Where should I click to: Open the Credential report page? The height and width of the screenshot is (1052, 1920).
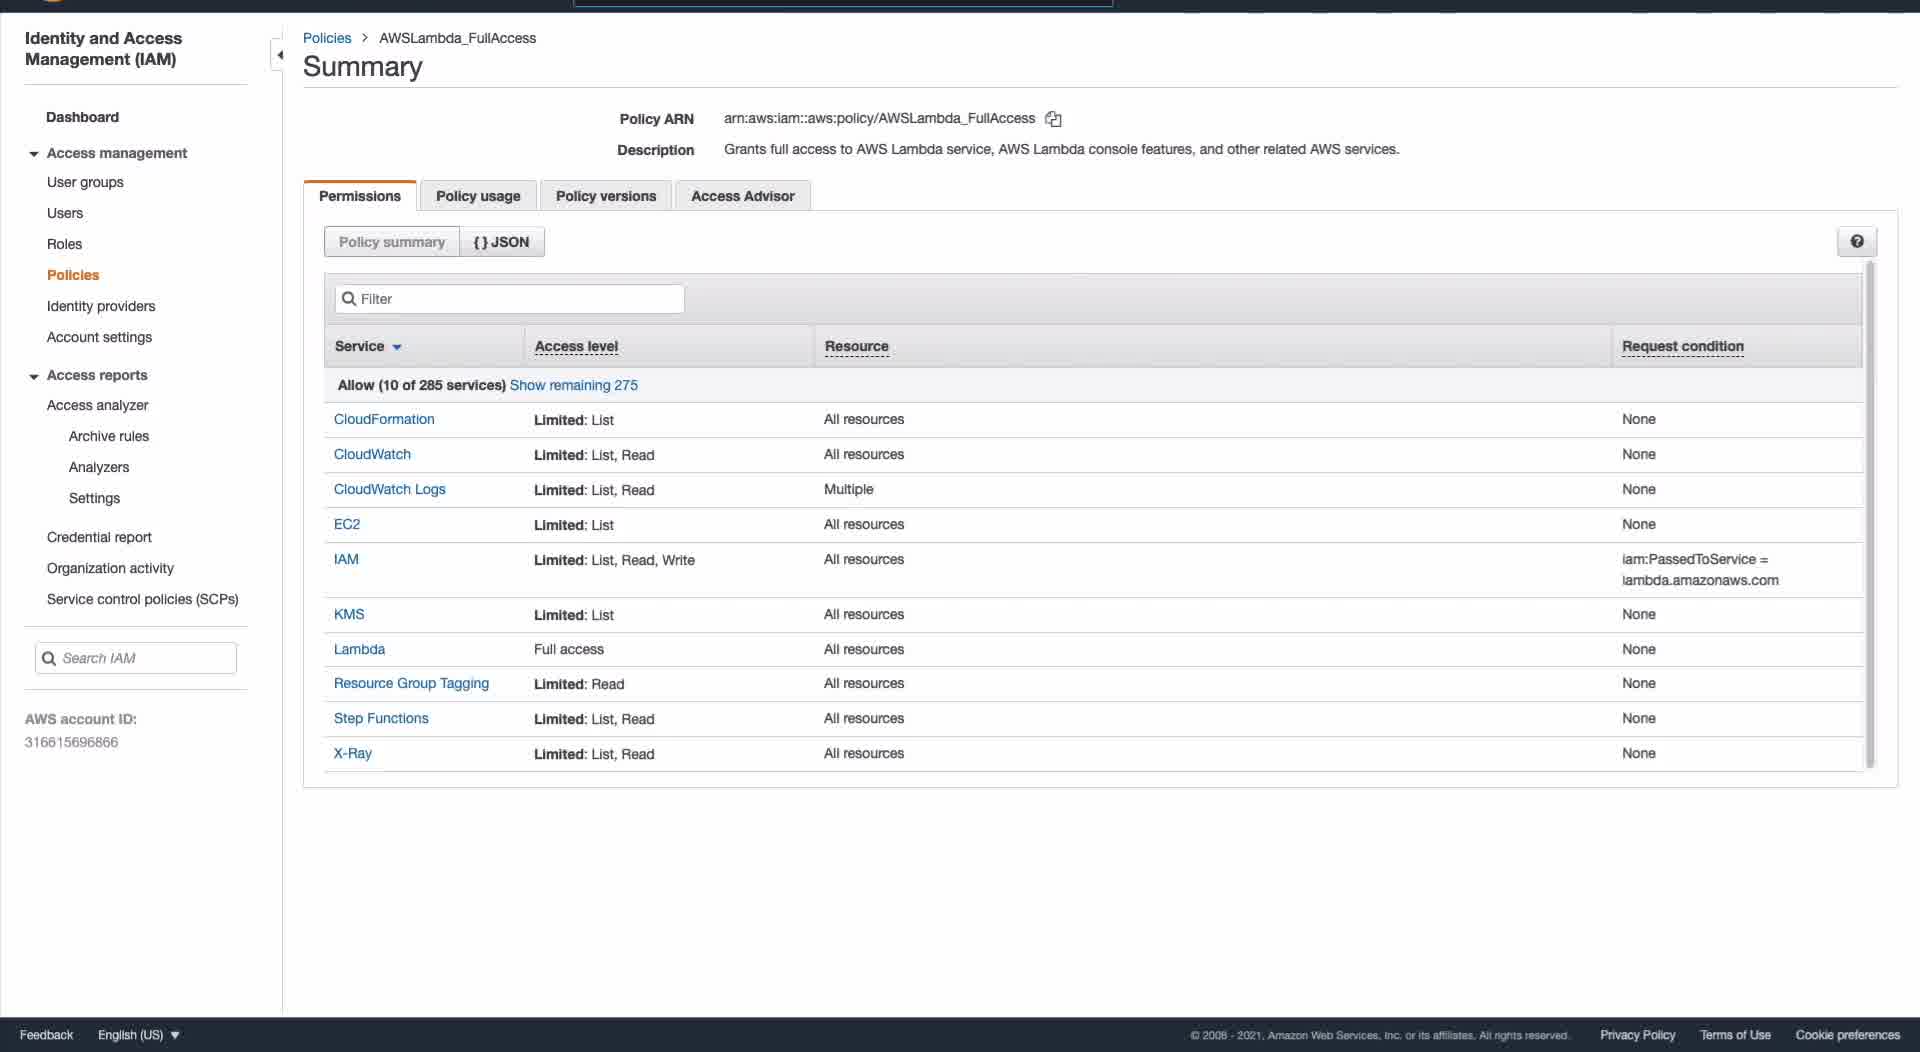click(99, 537)
